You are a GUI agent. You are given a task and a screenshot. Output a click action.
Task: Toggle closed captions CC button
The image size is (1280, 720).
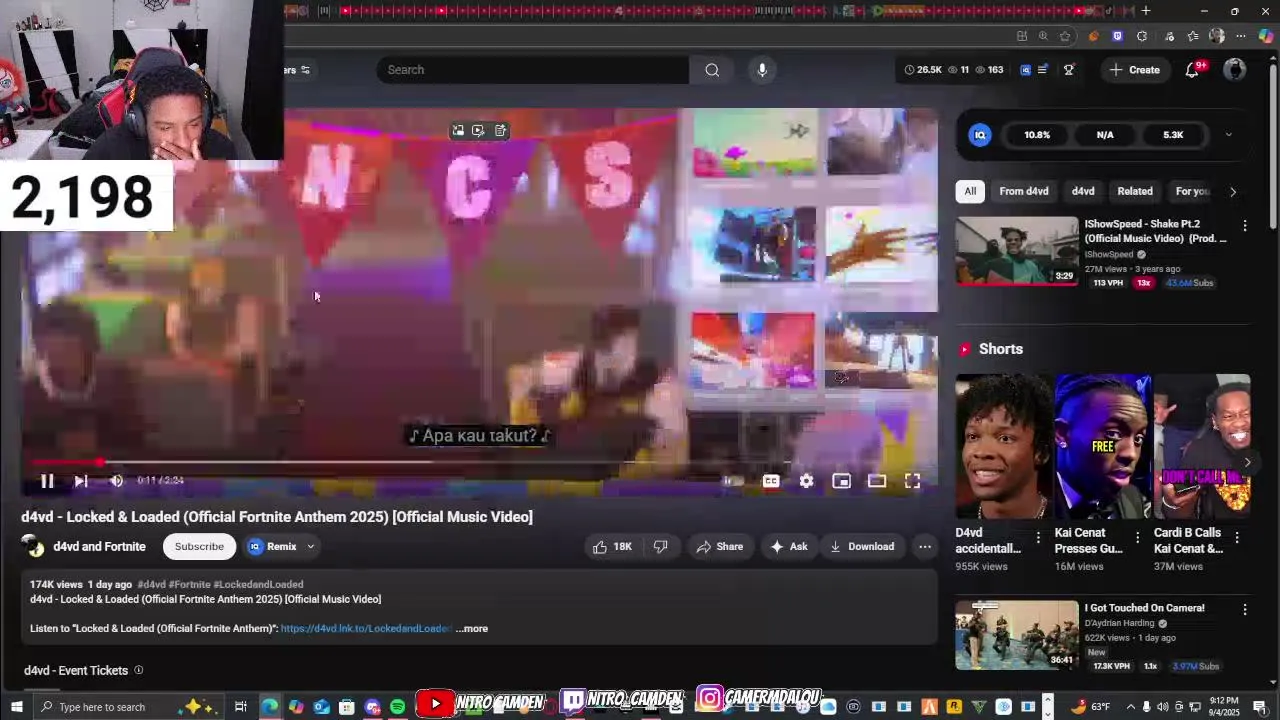point(771,481)
